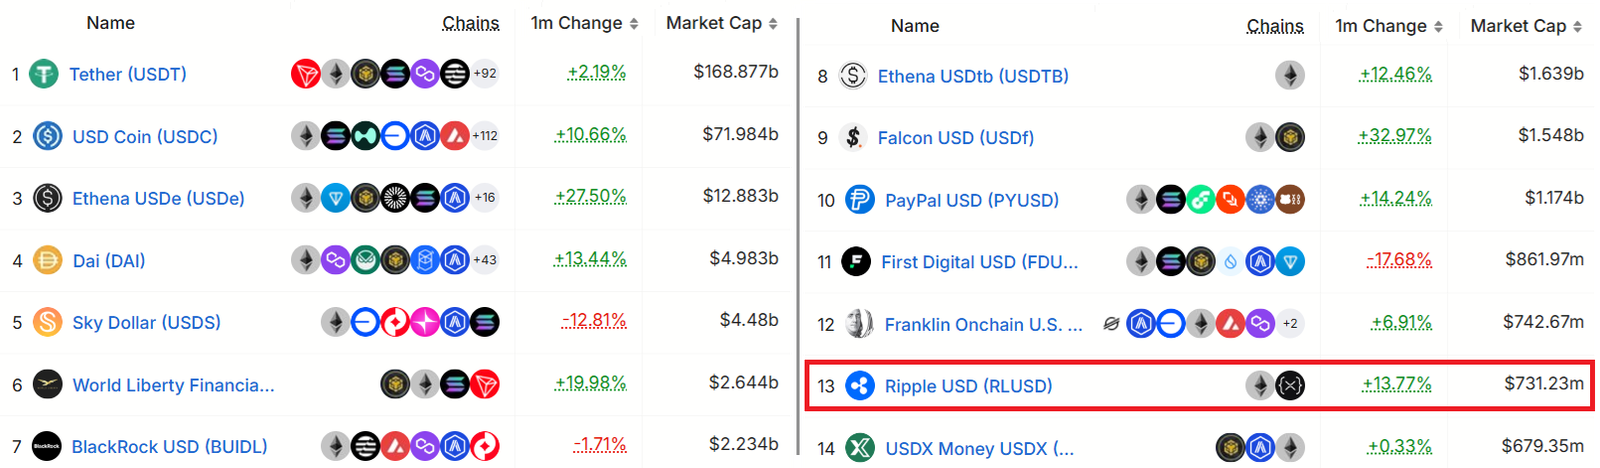Click the Ethereum chain icon in USDTB row
1600x468 pixels.
point(1290,75)
